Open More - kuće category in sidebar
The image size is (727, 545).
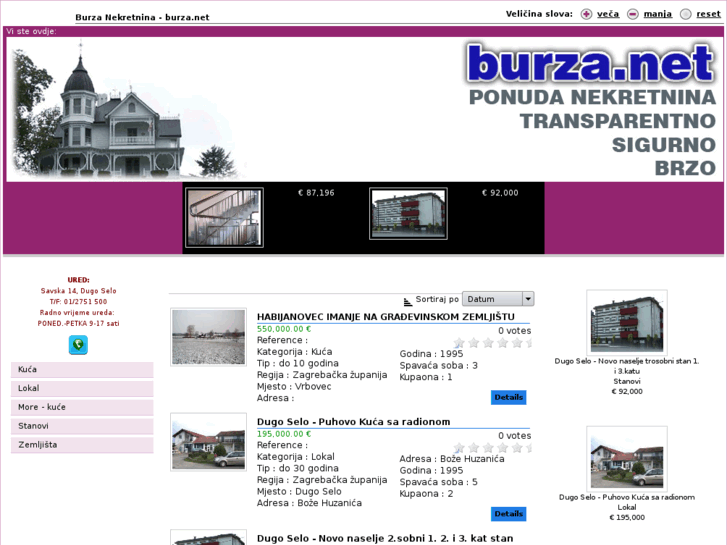coord(82,407)
